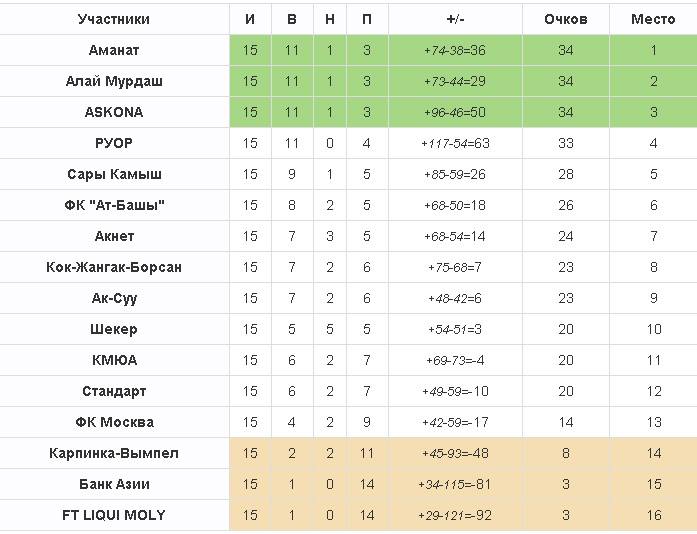Click the Очков column header
697x534 pixels.
pos(566,19)
